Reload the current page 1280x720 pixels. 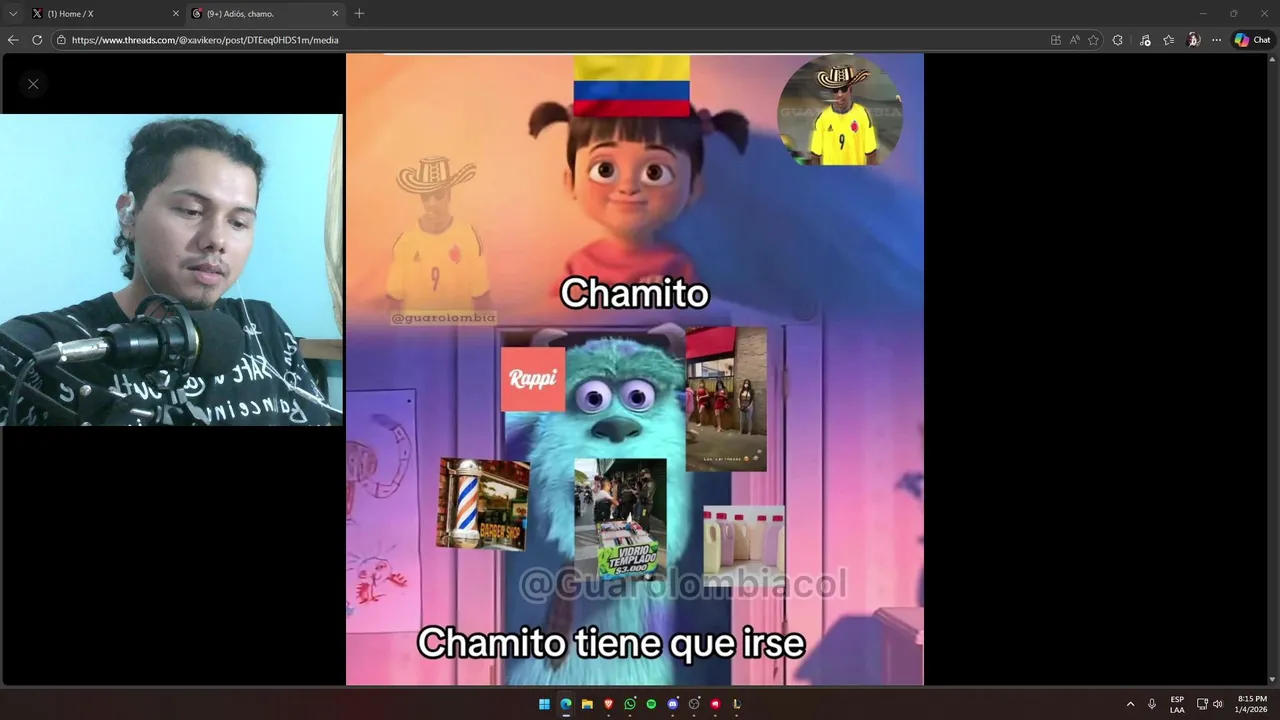[37, 40]
